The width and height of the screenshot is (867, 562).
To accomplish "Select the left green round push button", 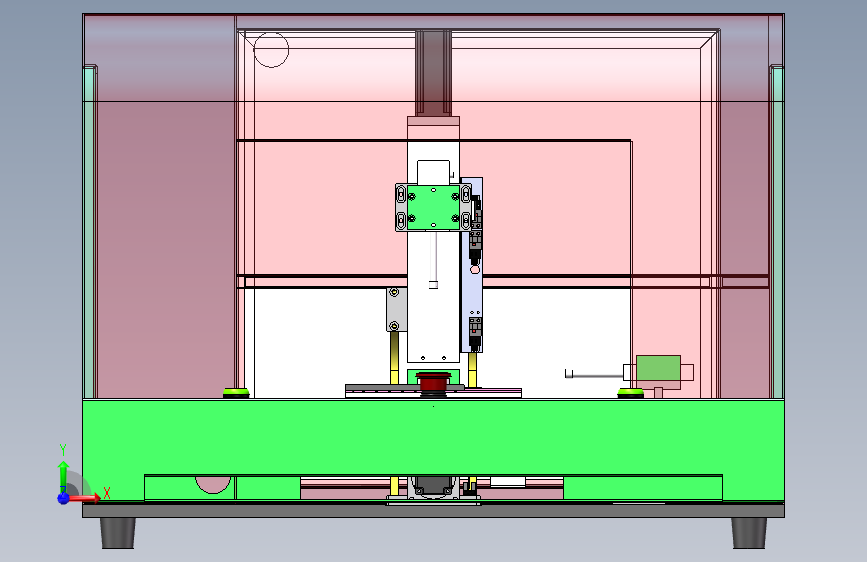I will click(x=236, y=393).
